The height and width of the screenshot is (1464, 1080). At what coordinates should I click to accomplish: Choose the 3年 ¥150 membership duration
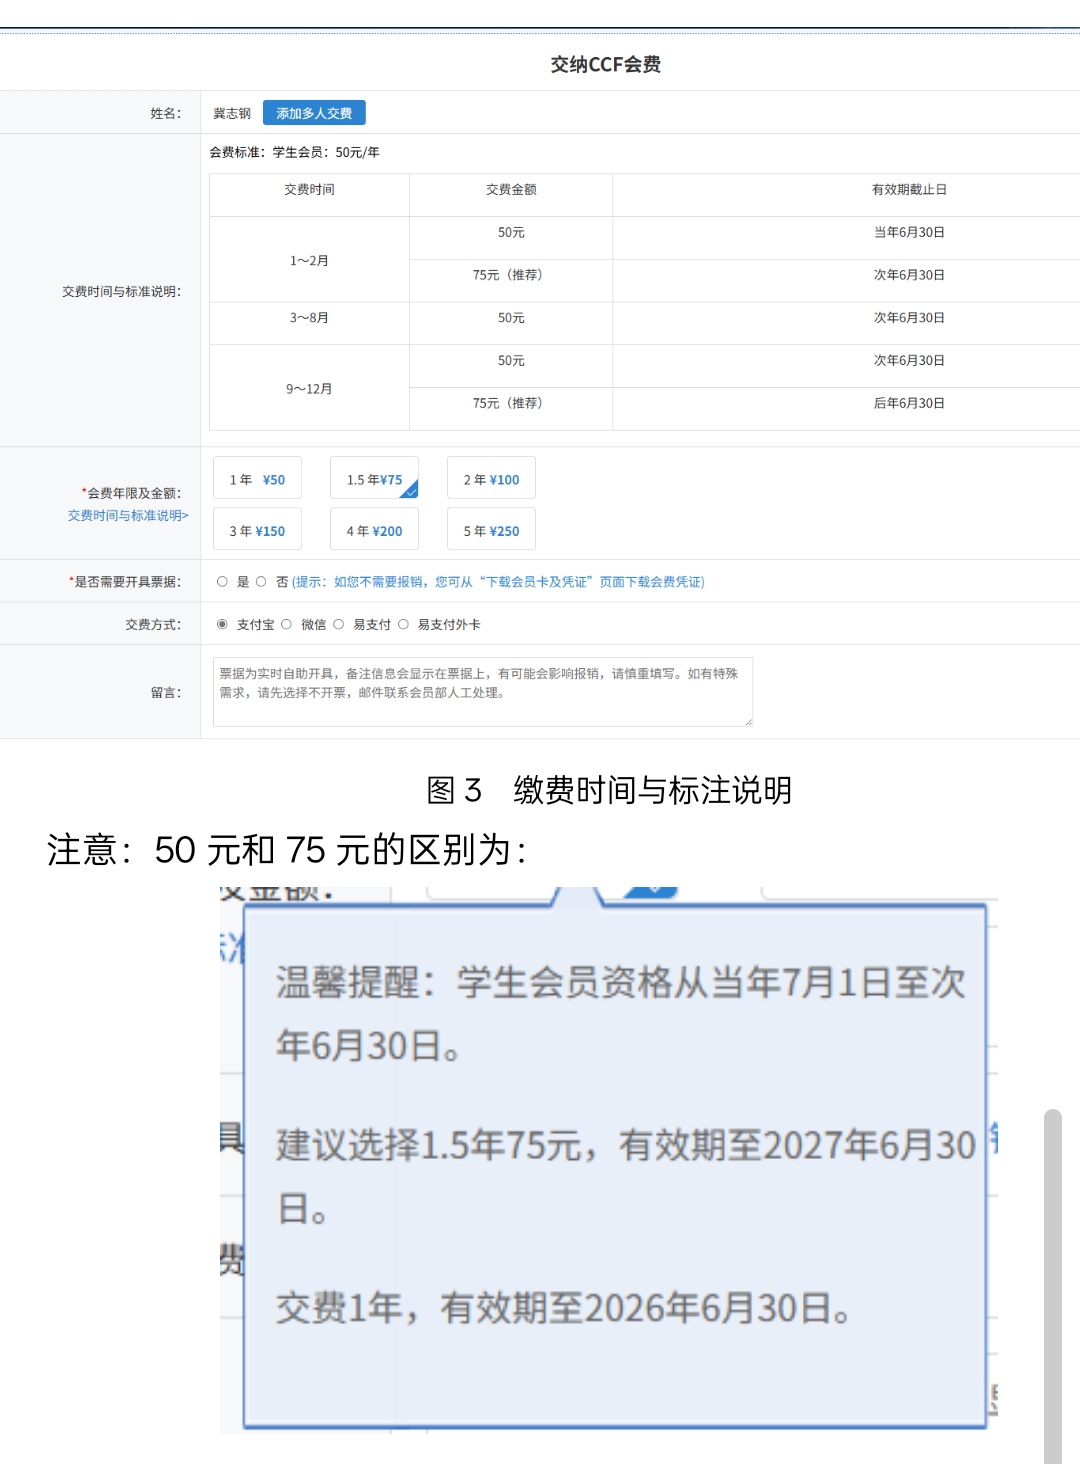[257, 528]
